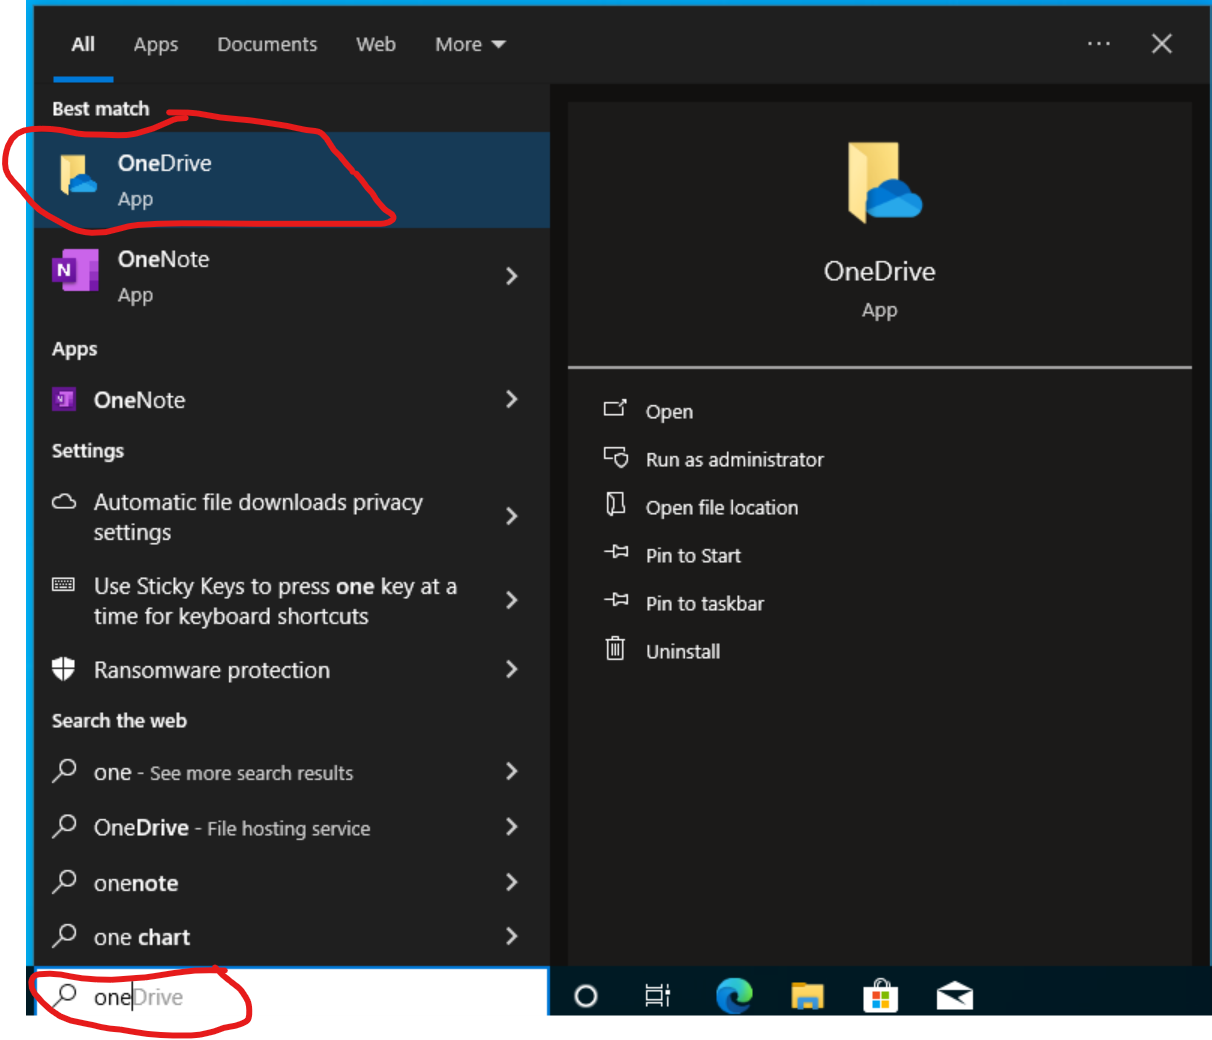Viewport: 1212px width, 1040px height.
Task: Open File Explorer from the taskbar
Action: pos(807,996)
